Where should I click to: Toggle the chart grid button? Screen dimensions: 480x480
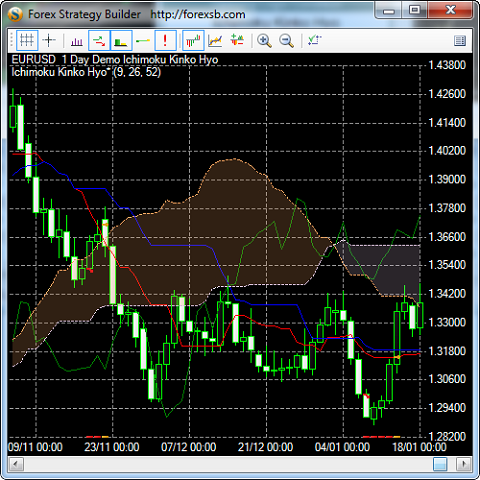pos(27,41)
